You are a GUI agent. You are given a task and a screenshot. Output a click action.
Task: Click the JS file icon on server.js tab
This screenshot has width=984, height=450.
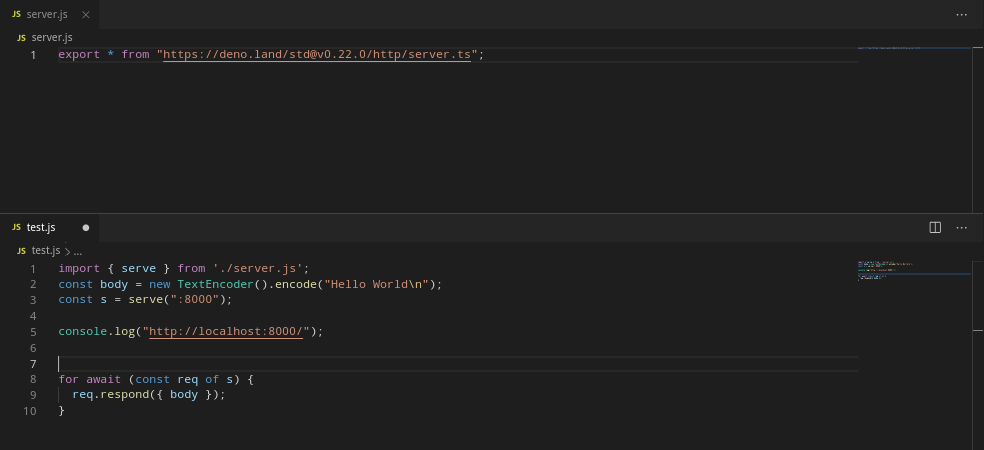click(x=16, y=14)
